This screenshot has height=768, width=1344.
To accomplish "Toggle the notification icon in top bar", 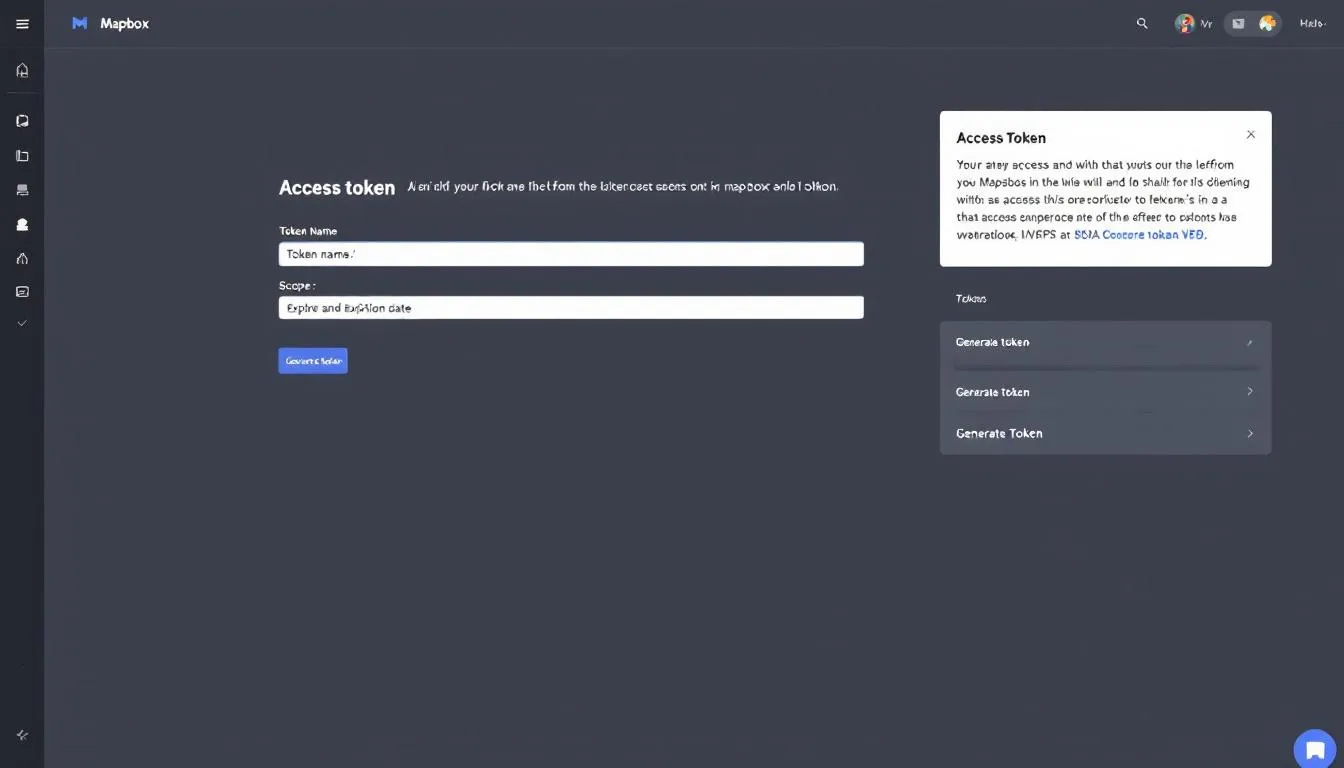I will 1237,22.
